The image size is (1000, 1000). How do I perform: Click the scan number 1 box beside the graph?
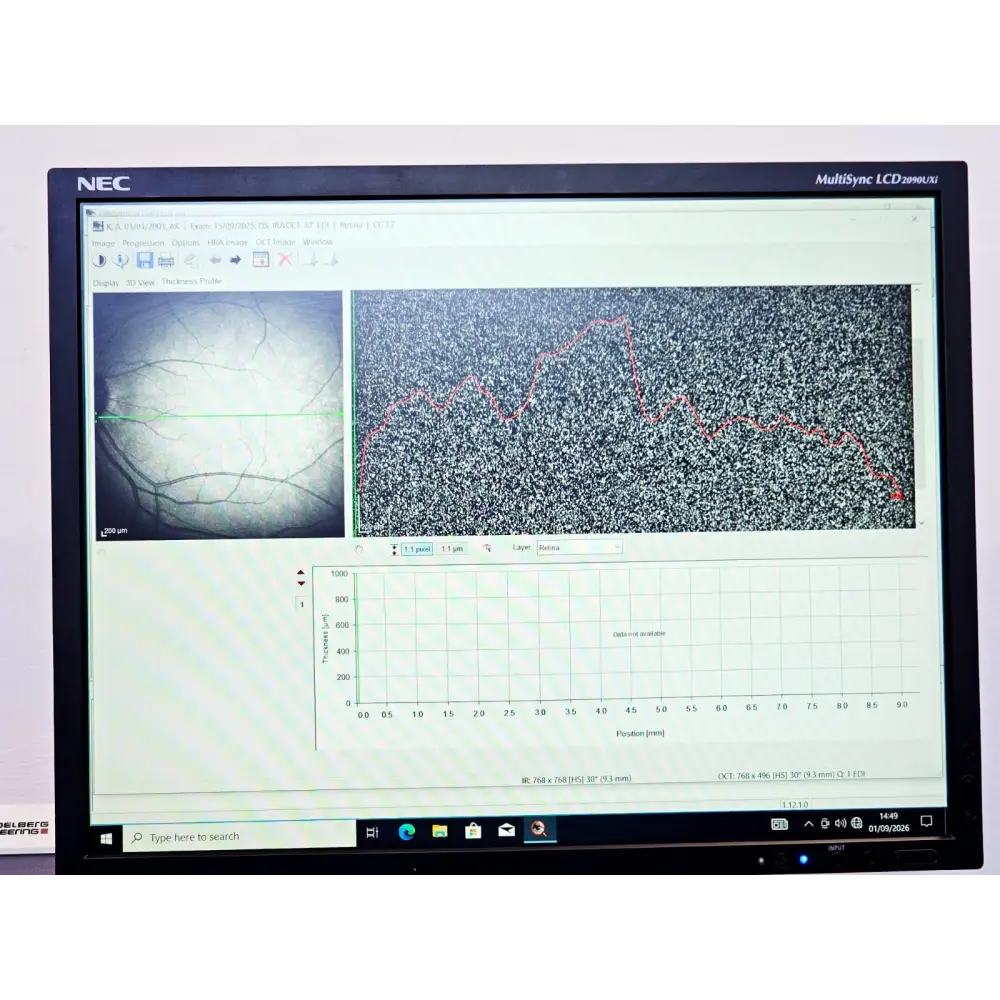pos(302,604)
